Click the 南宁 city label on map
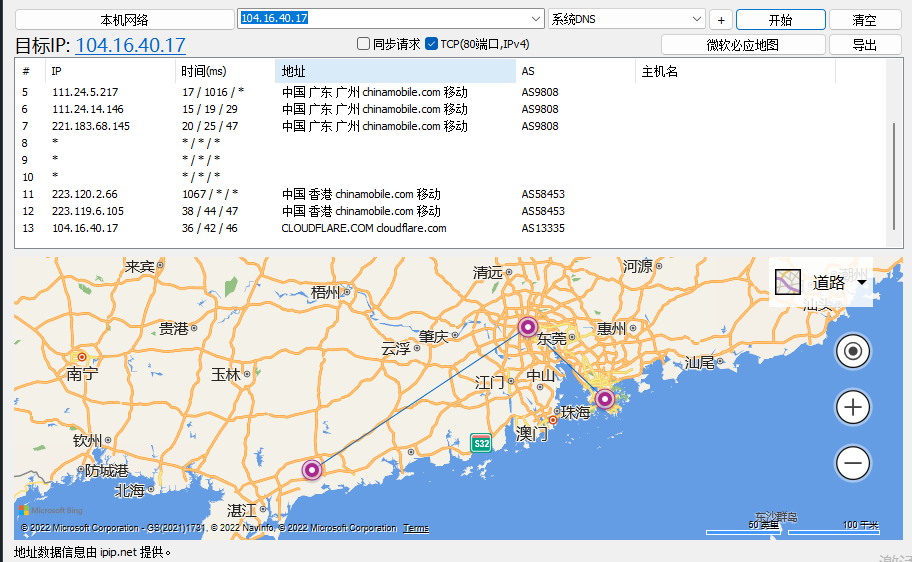Screen dimensions: 912x562 point(83,374)
